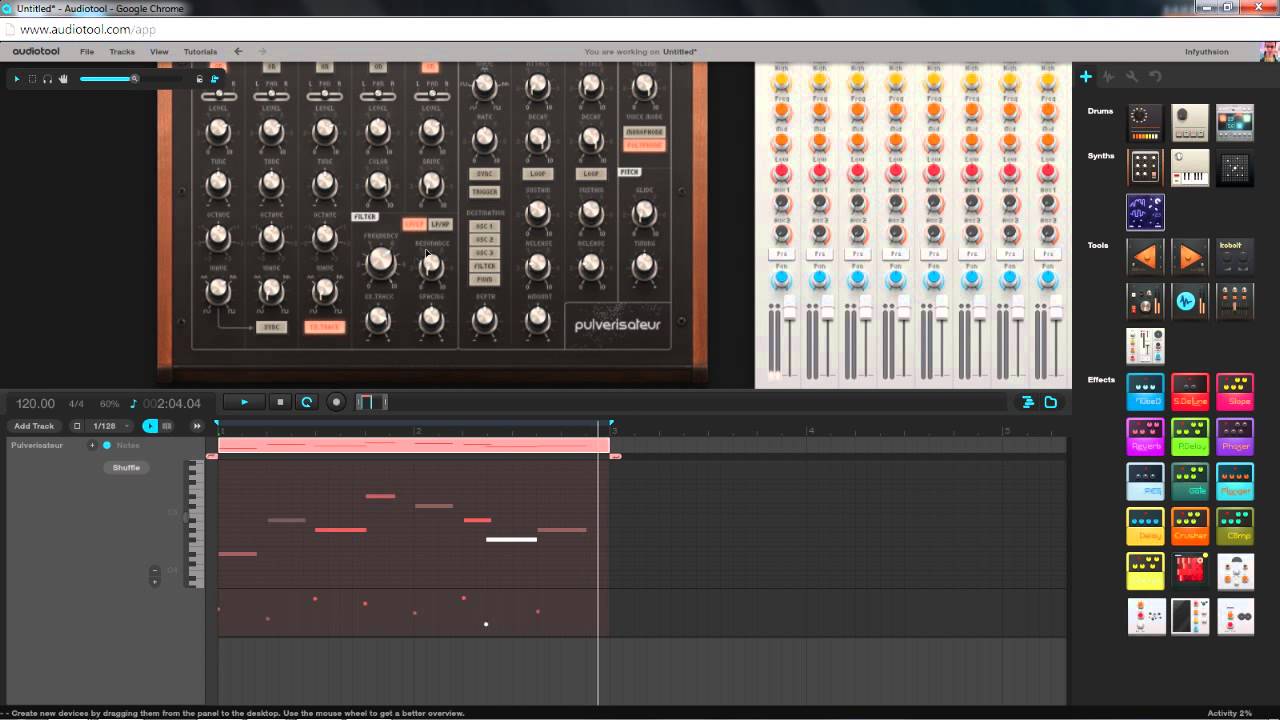Select POLYPHONE voice mode
1280x720 pixels.
(x=644, y=145)
